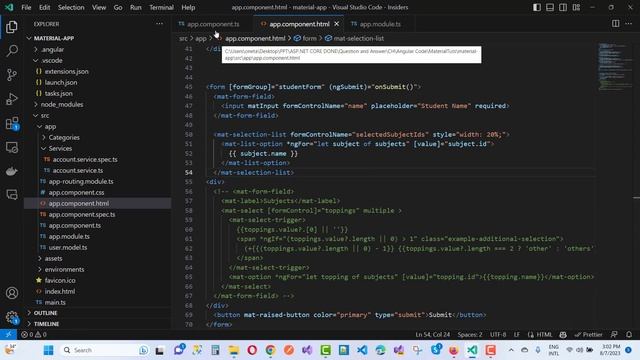640x360 pixels.
Task: Click the remote window indicator in status bar
Action: pyautogui.click(x=8, y=334)
